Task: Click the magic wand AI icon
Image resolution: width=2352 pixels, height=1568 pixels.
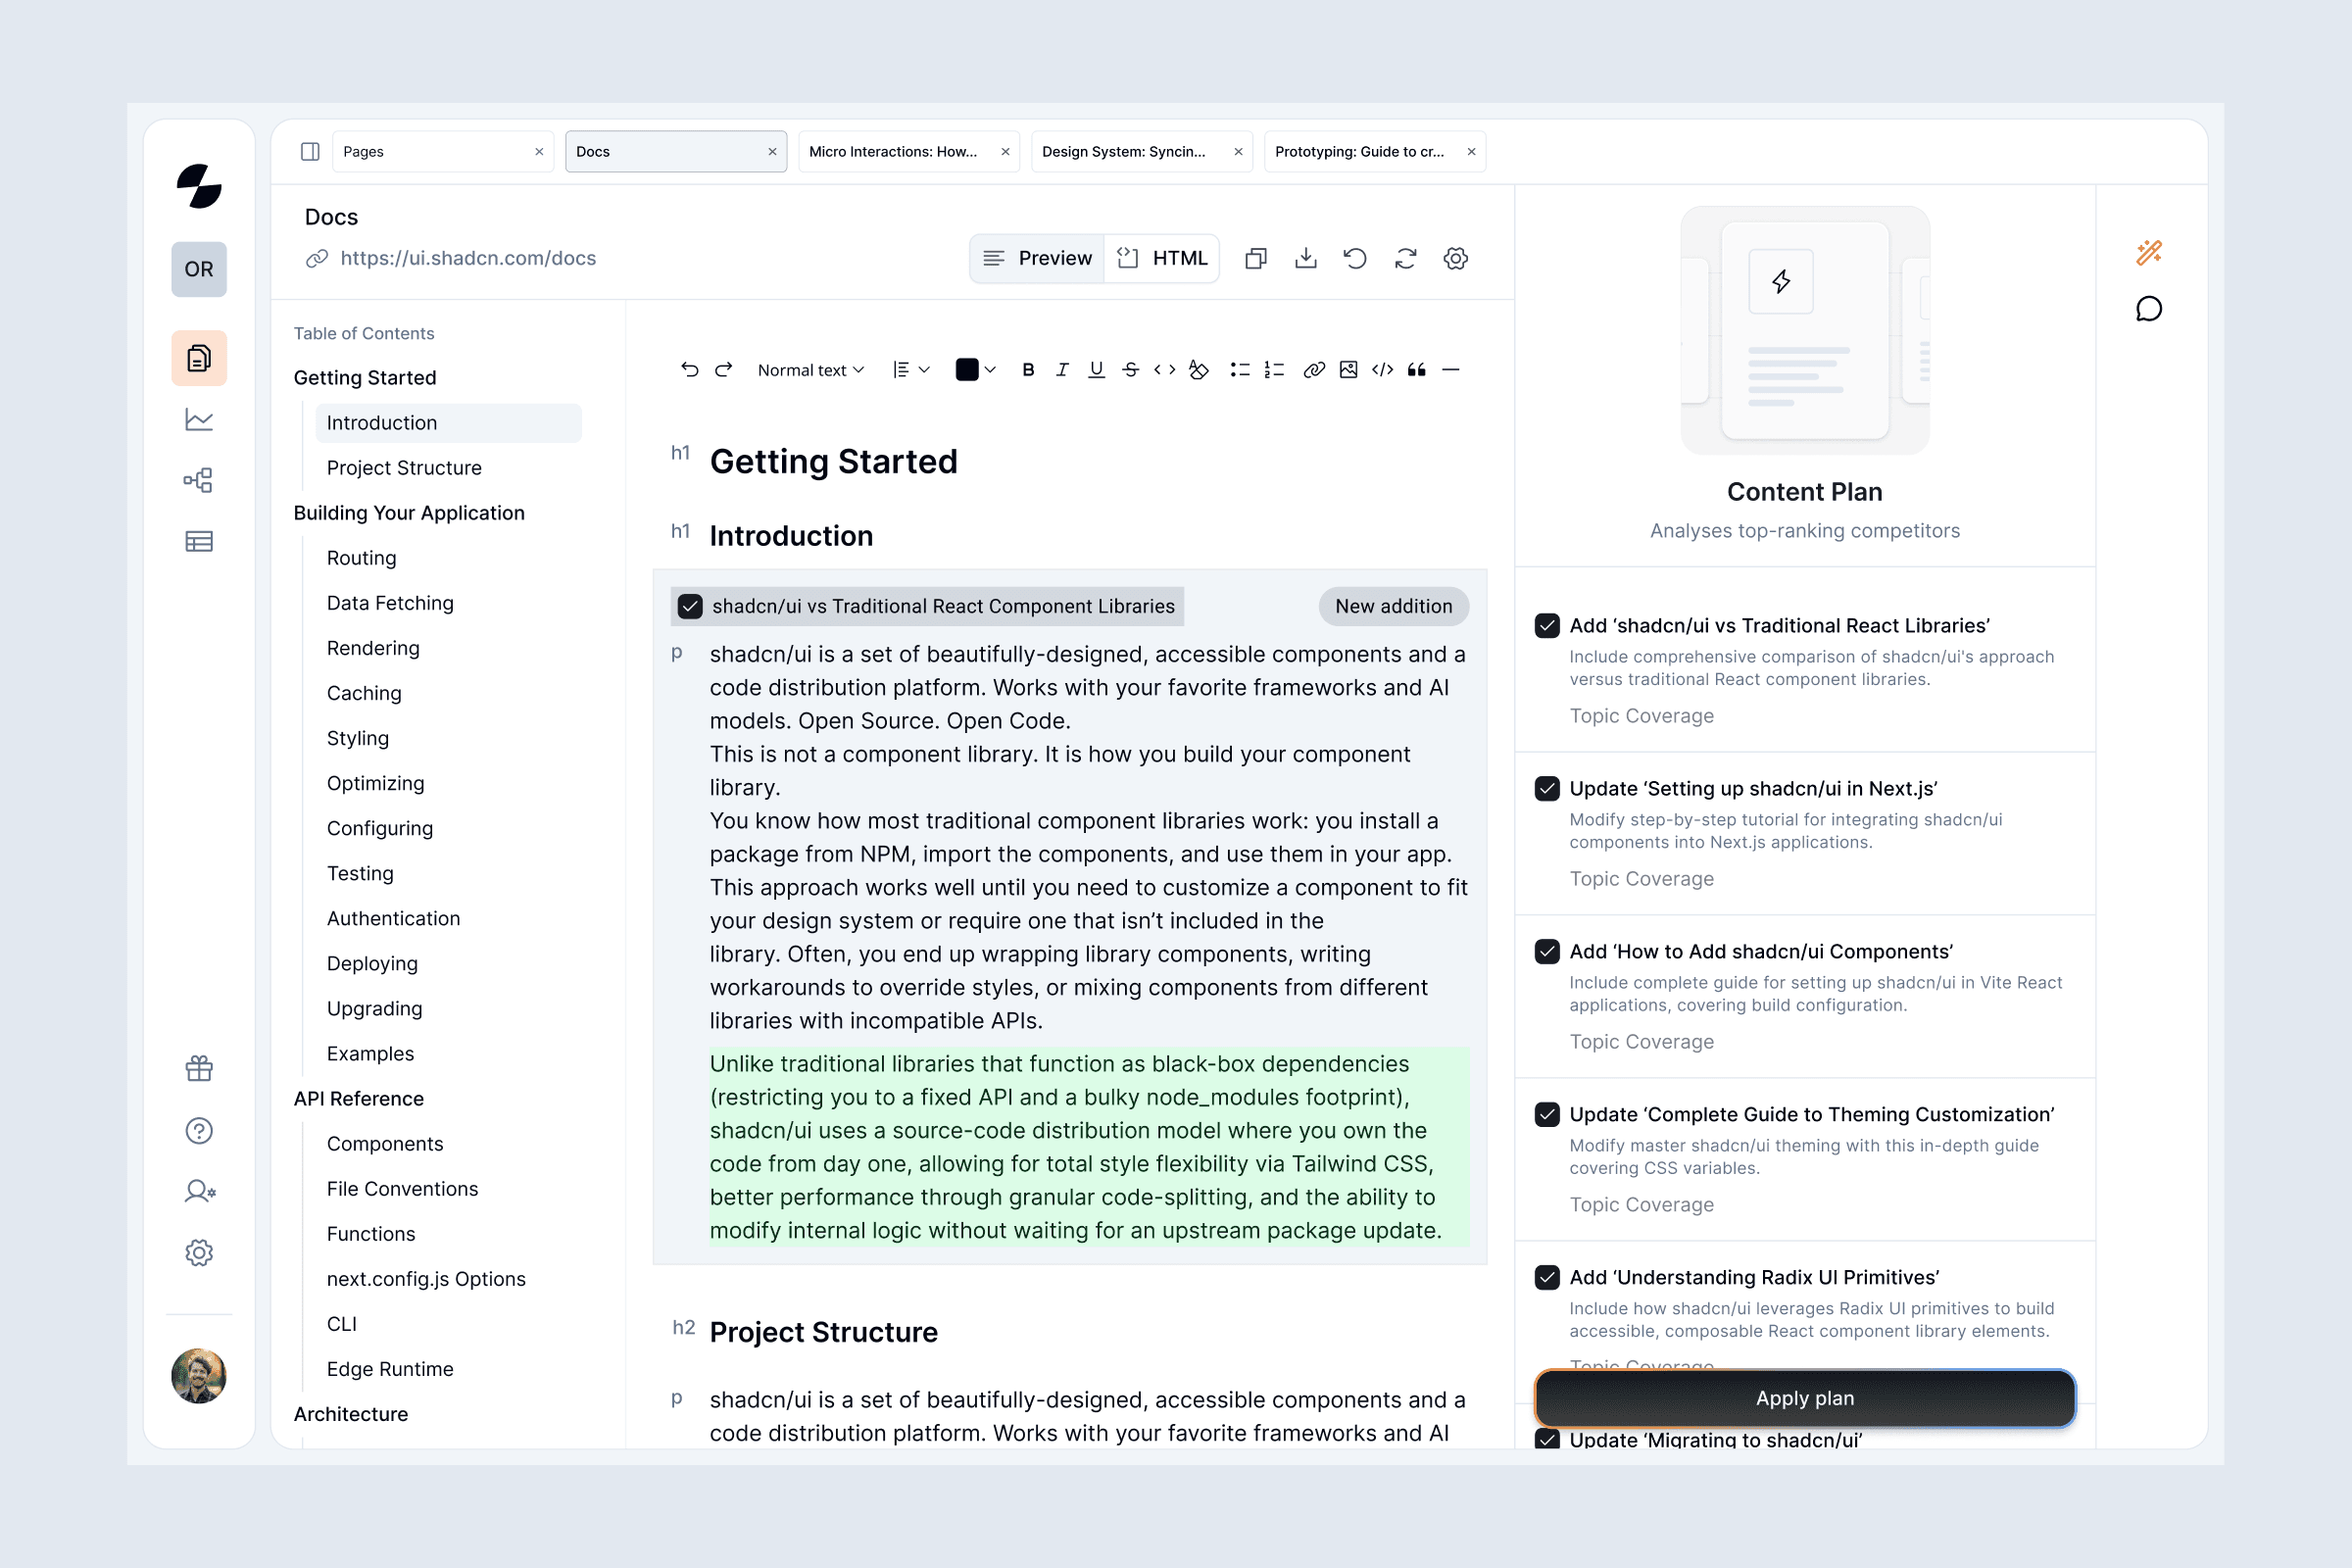Action: pos(2148,252)
